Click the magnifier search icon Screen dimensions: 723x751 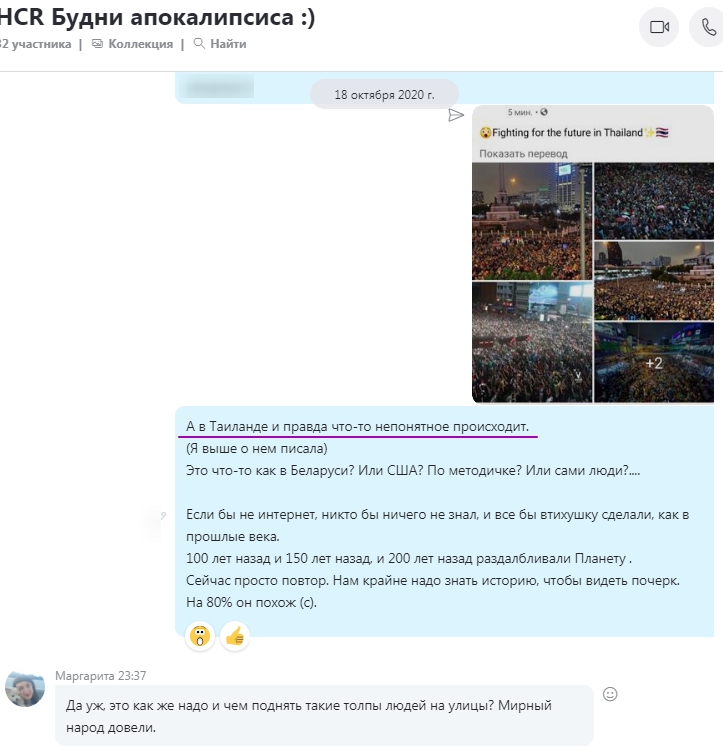[x=199, y=44]
